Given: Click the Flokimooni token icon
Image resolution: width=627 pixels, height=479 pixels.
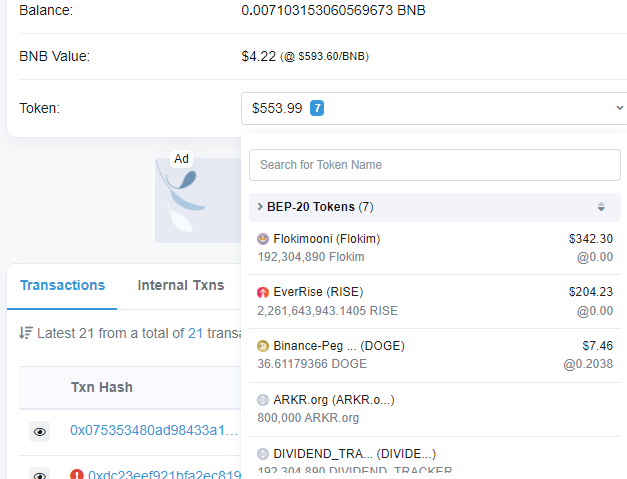Looking at the screenshot, I should click(x=263, y=239).
